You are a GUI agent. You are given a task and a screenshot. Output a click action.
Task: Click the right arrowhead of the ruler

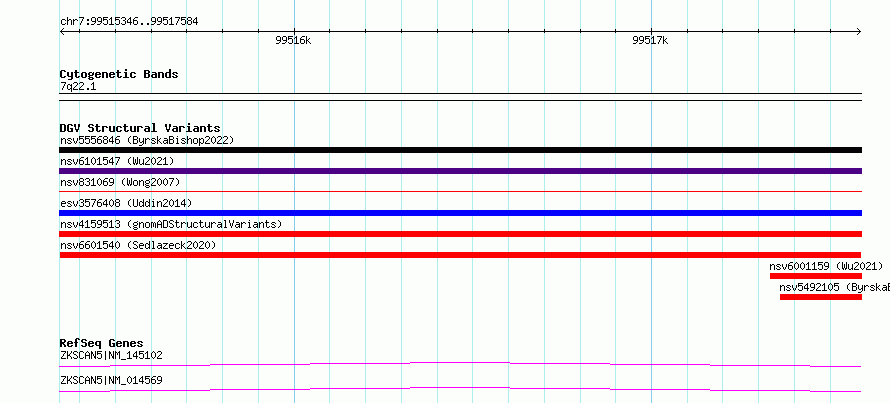point(859,31)
